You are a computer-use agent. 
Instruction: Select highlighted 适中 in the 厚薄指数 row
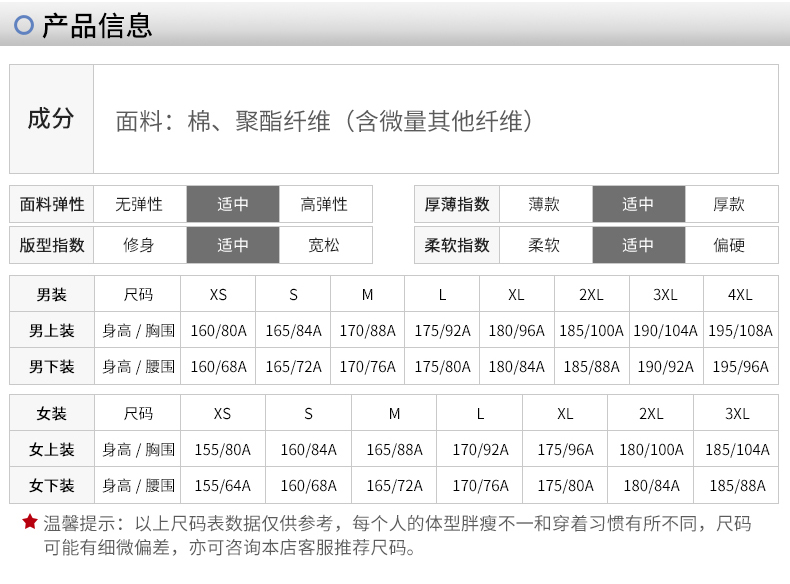click(639, 204)
